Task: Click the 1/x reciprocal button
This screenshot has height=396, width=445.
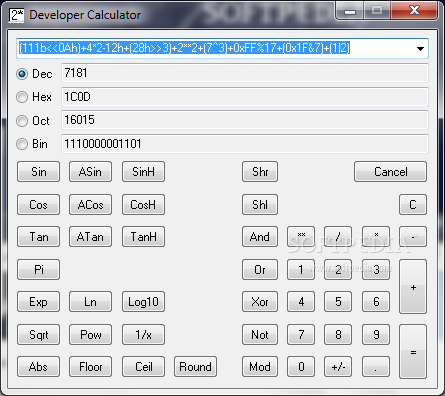Action: (x=143, y=334)
